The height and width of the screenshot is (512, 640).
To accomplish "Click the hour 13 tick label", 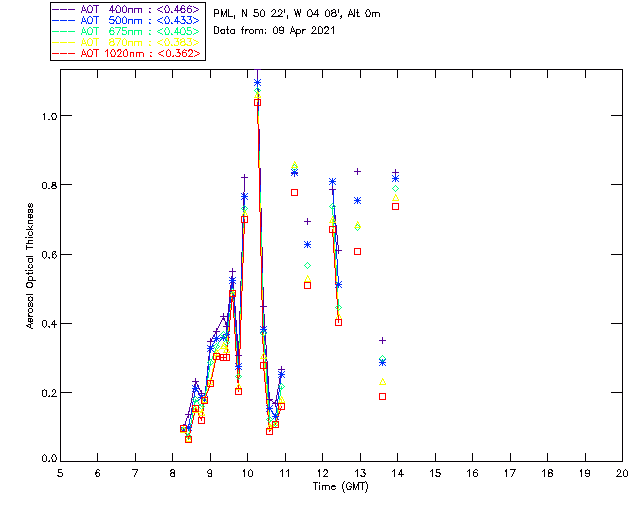I will [360, 473].
